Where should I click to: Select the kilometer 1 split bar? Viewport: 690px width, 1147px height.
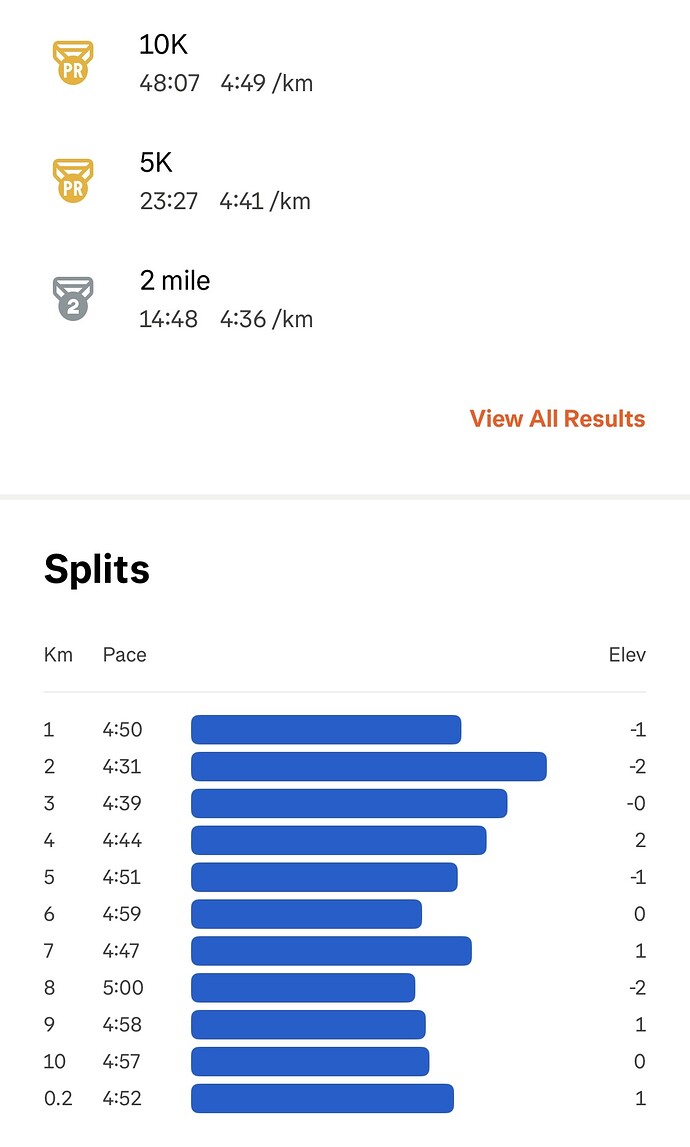click(326, 730)
